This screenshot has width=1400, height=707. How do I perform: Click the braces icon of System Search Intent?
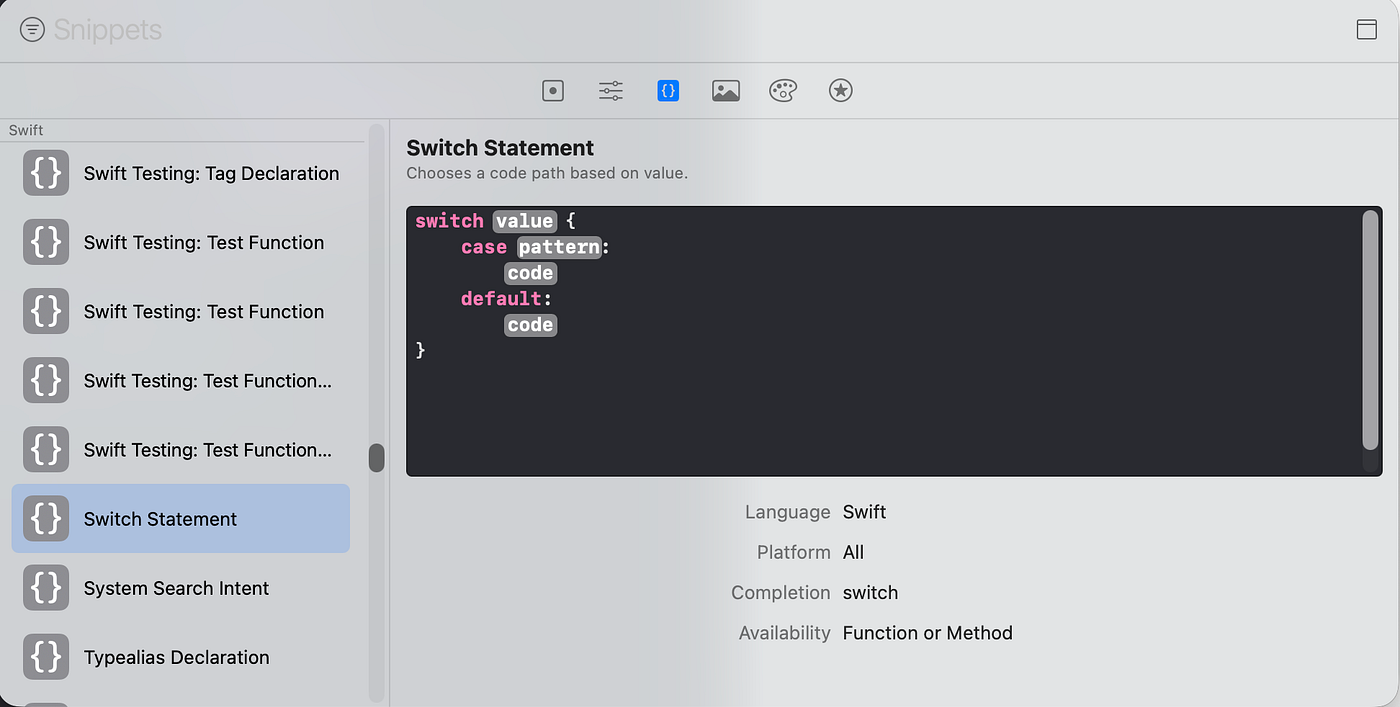pos(46,588)
